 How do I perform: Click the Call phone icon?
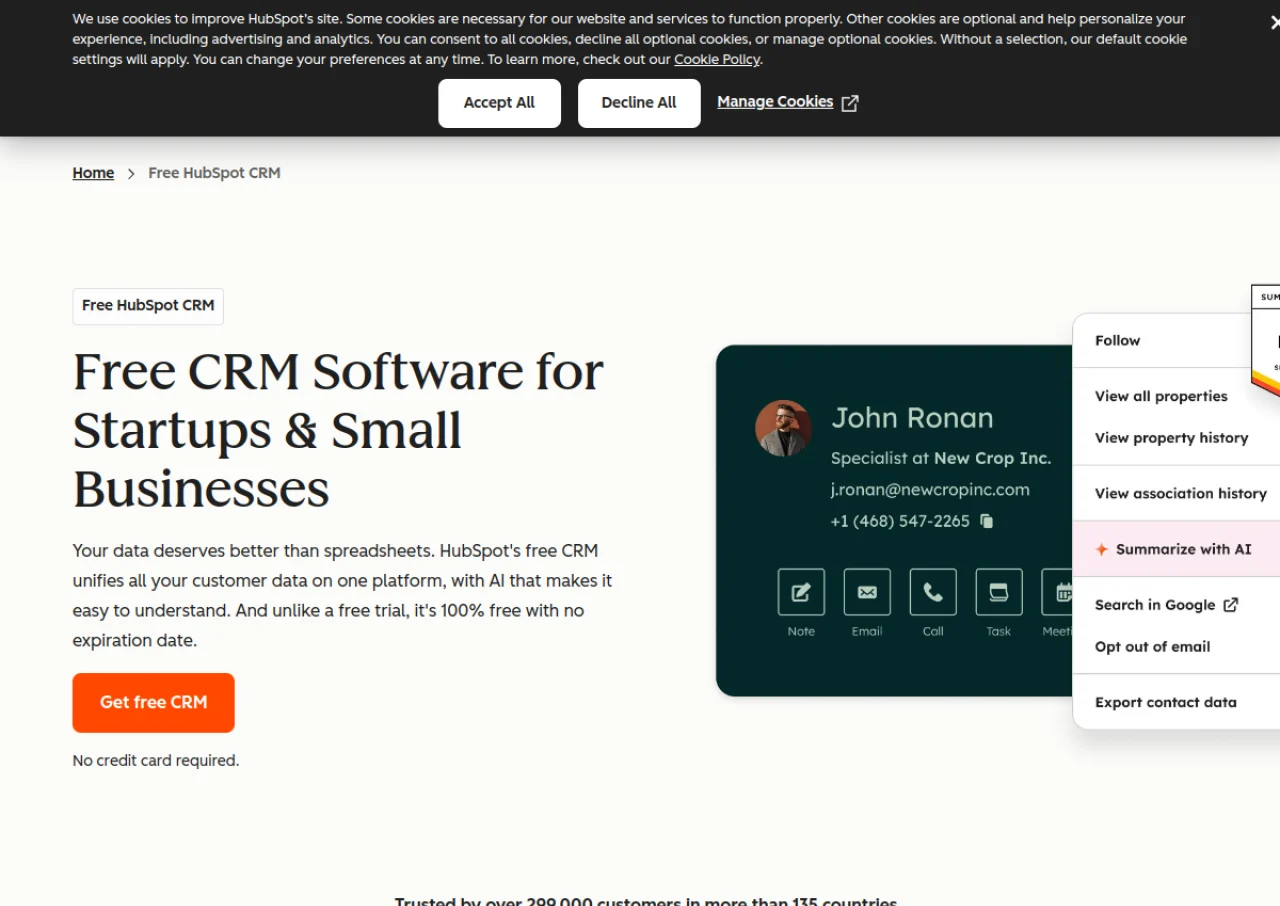[933, 592]
